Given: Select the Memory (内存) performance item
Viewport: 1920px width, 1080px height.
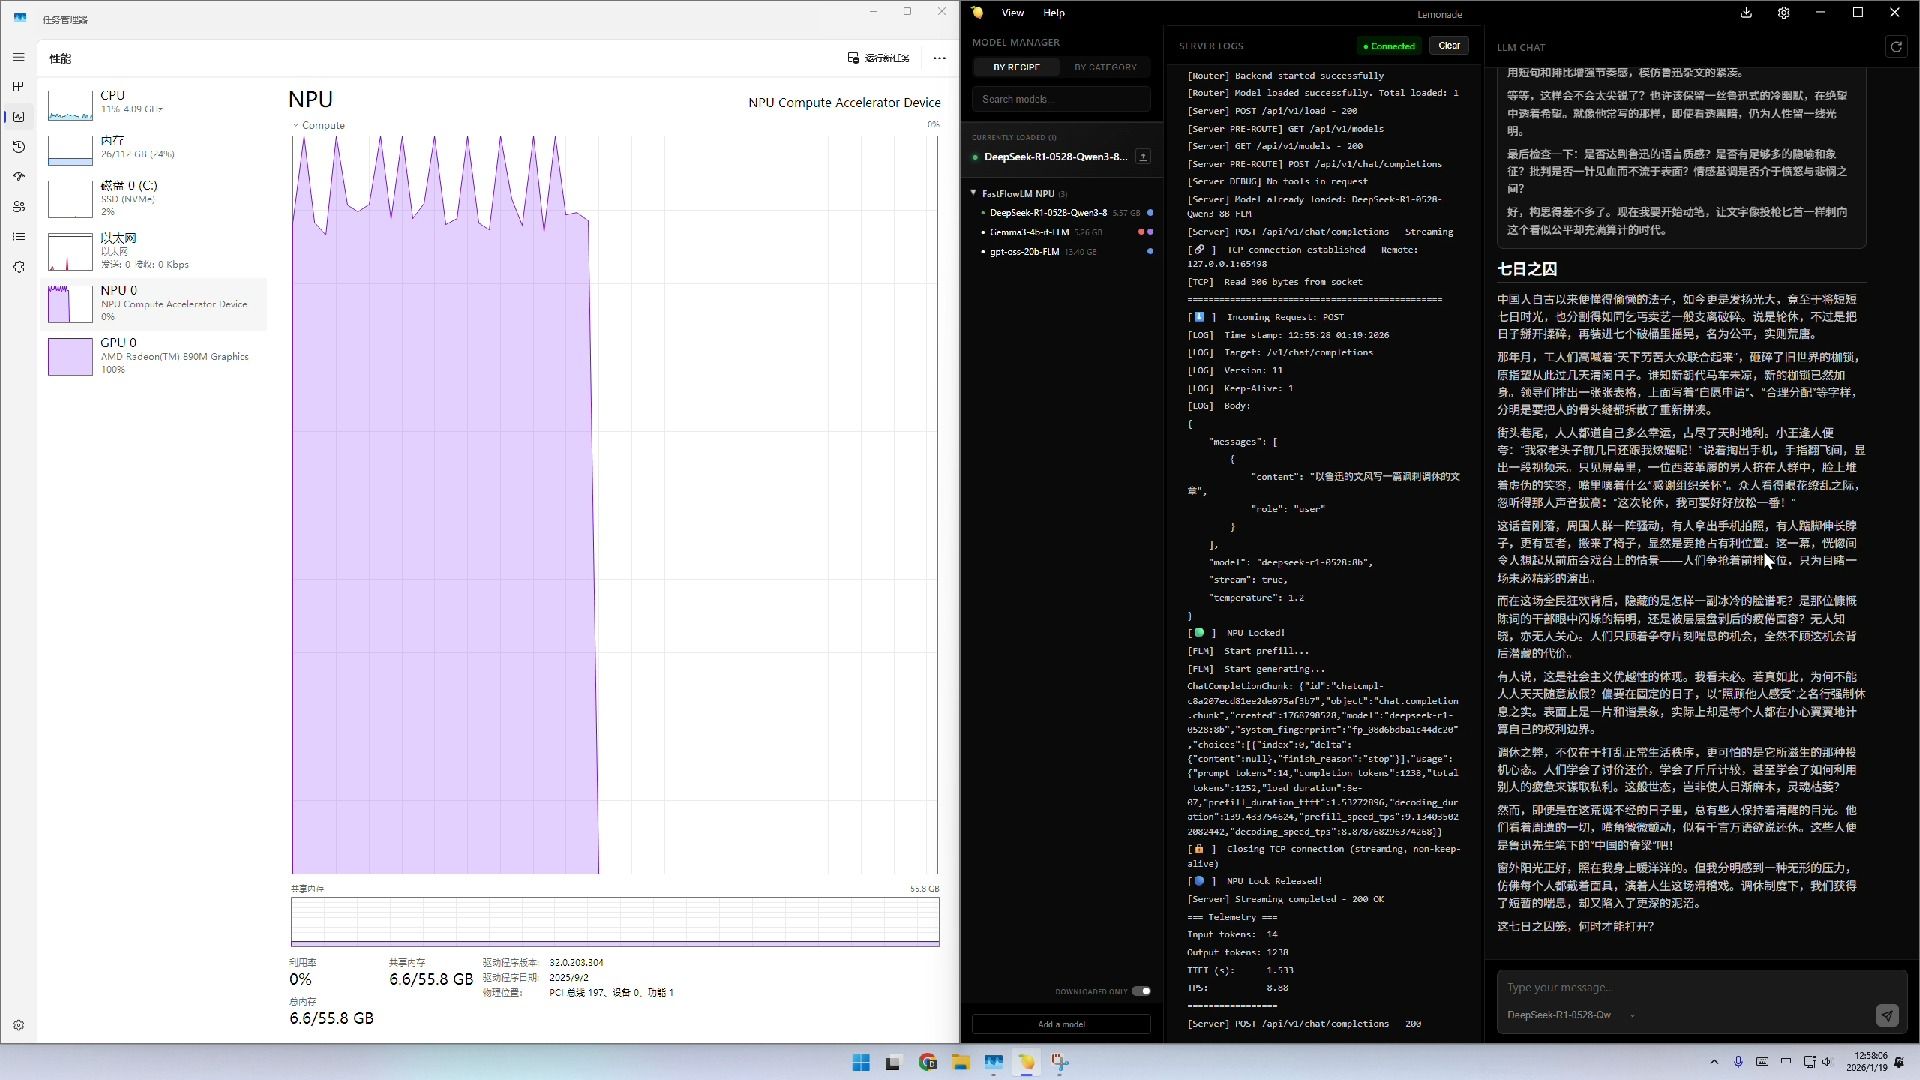Looking at the screenshot, I should (154, 148).
